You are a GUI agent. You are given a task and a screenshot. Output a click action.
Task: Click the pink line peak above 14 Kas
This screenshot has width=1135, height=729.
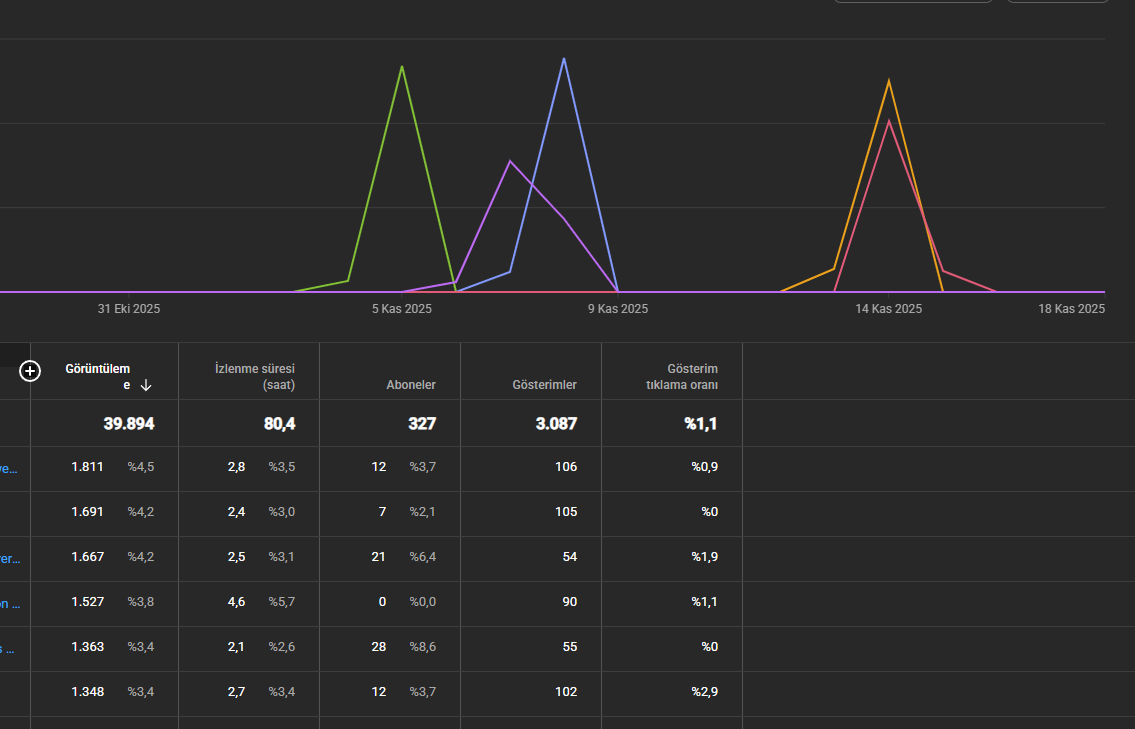[x=889, y=121]
